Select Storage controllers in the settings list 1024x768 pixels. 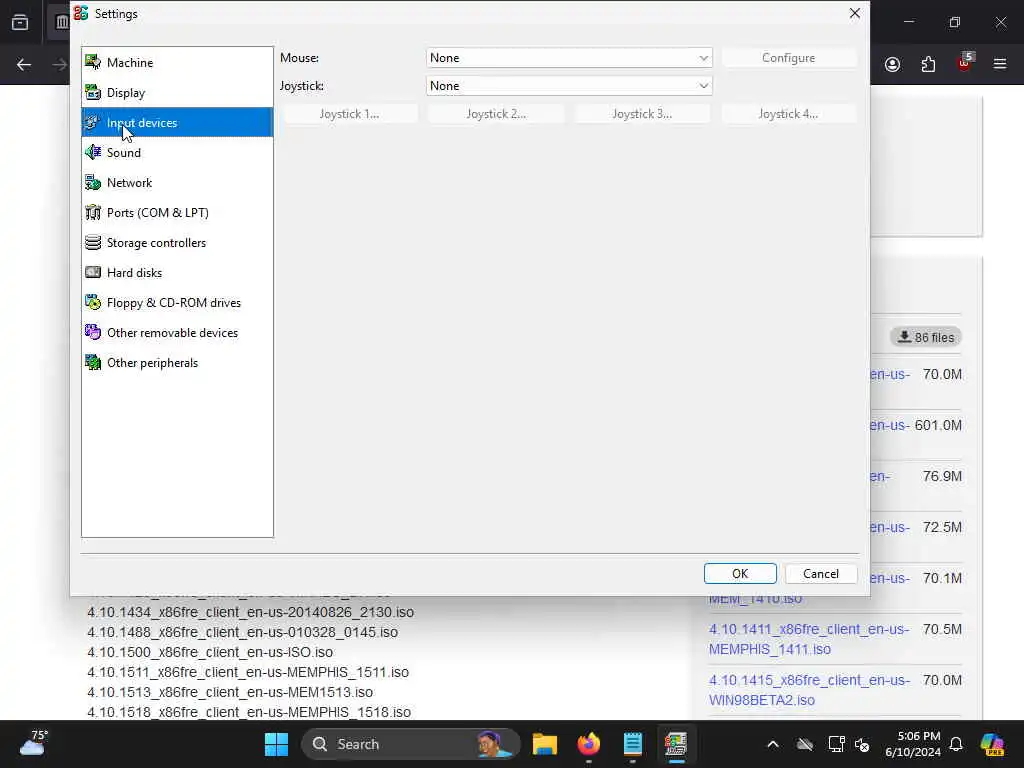[x=177, y=242]
